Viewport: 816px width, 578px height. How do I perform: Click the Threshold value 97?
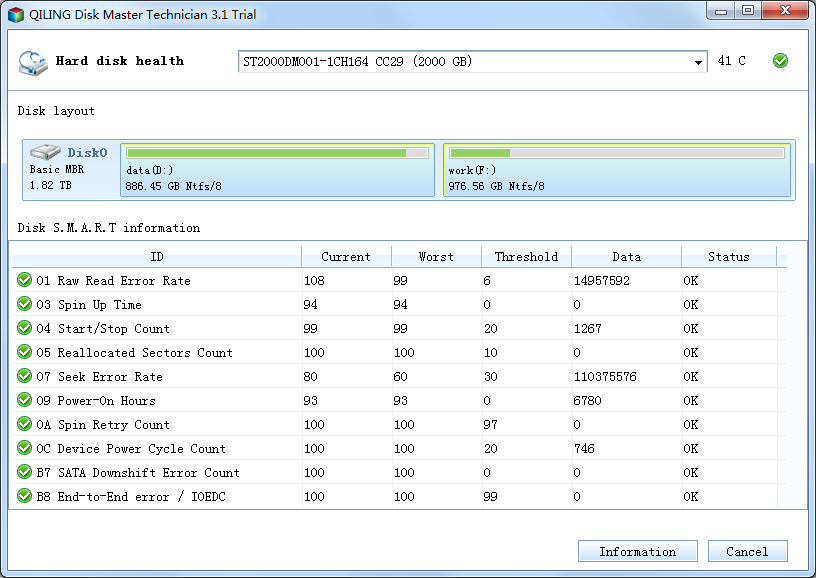point(490,425)
